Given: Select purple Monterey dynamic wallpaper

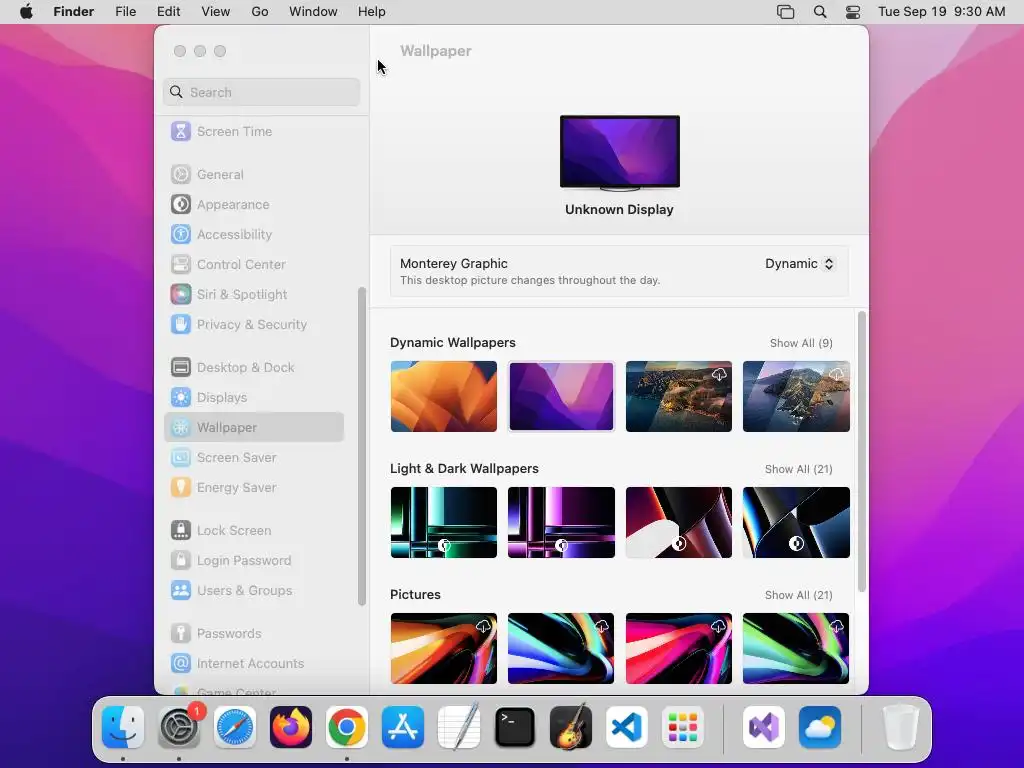Looking at the screenshot, I should click(562, 396).
